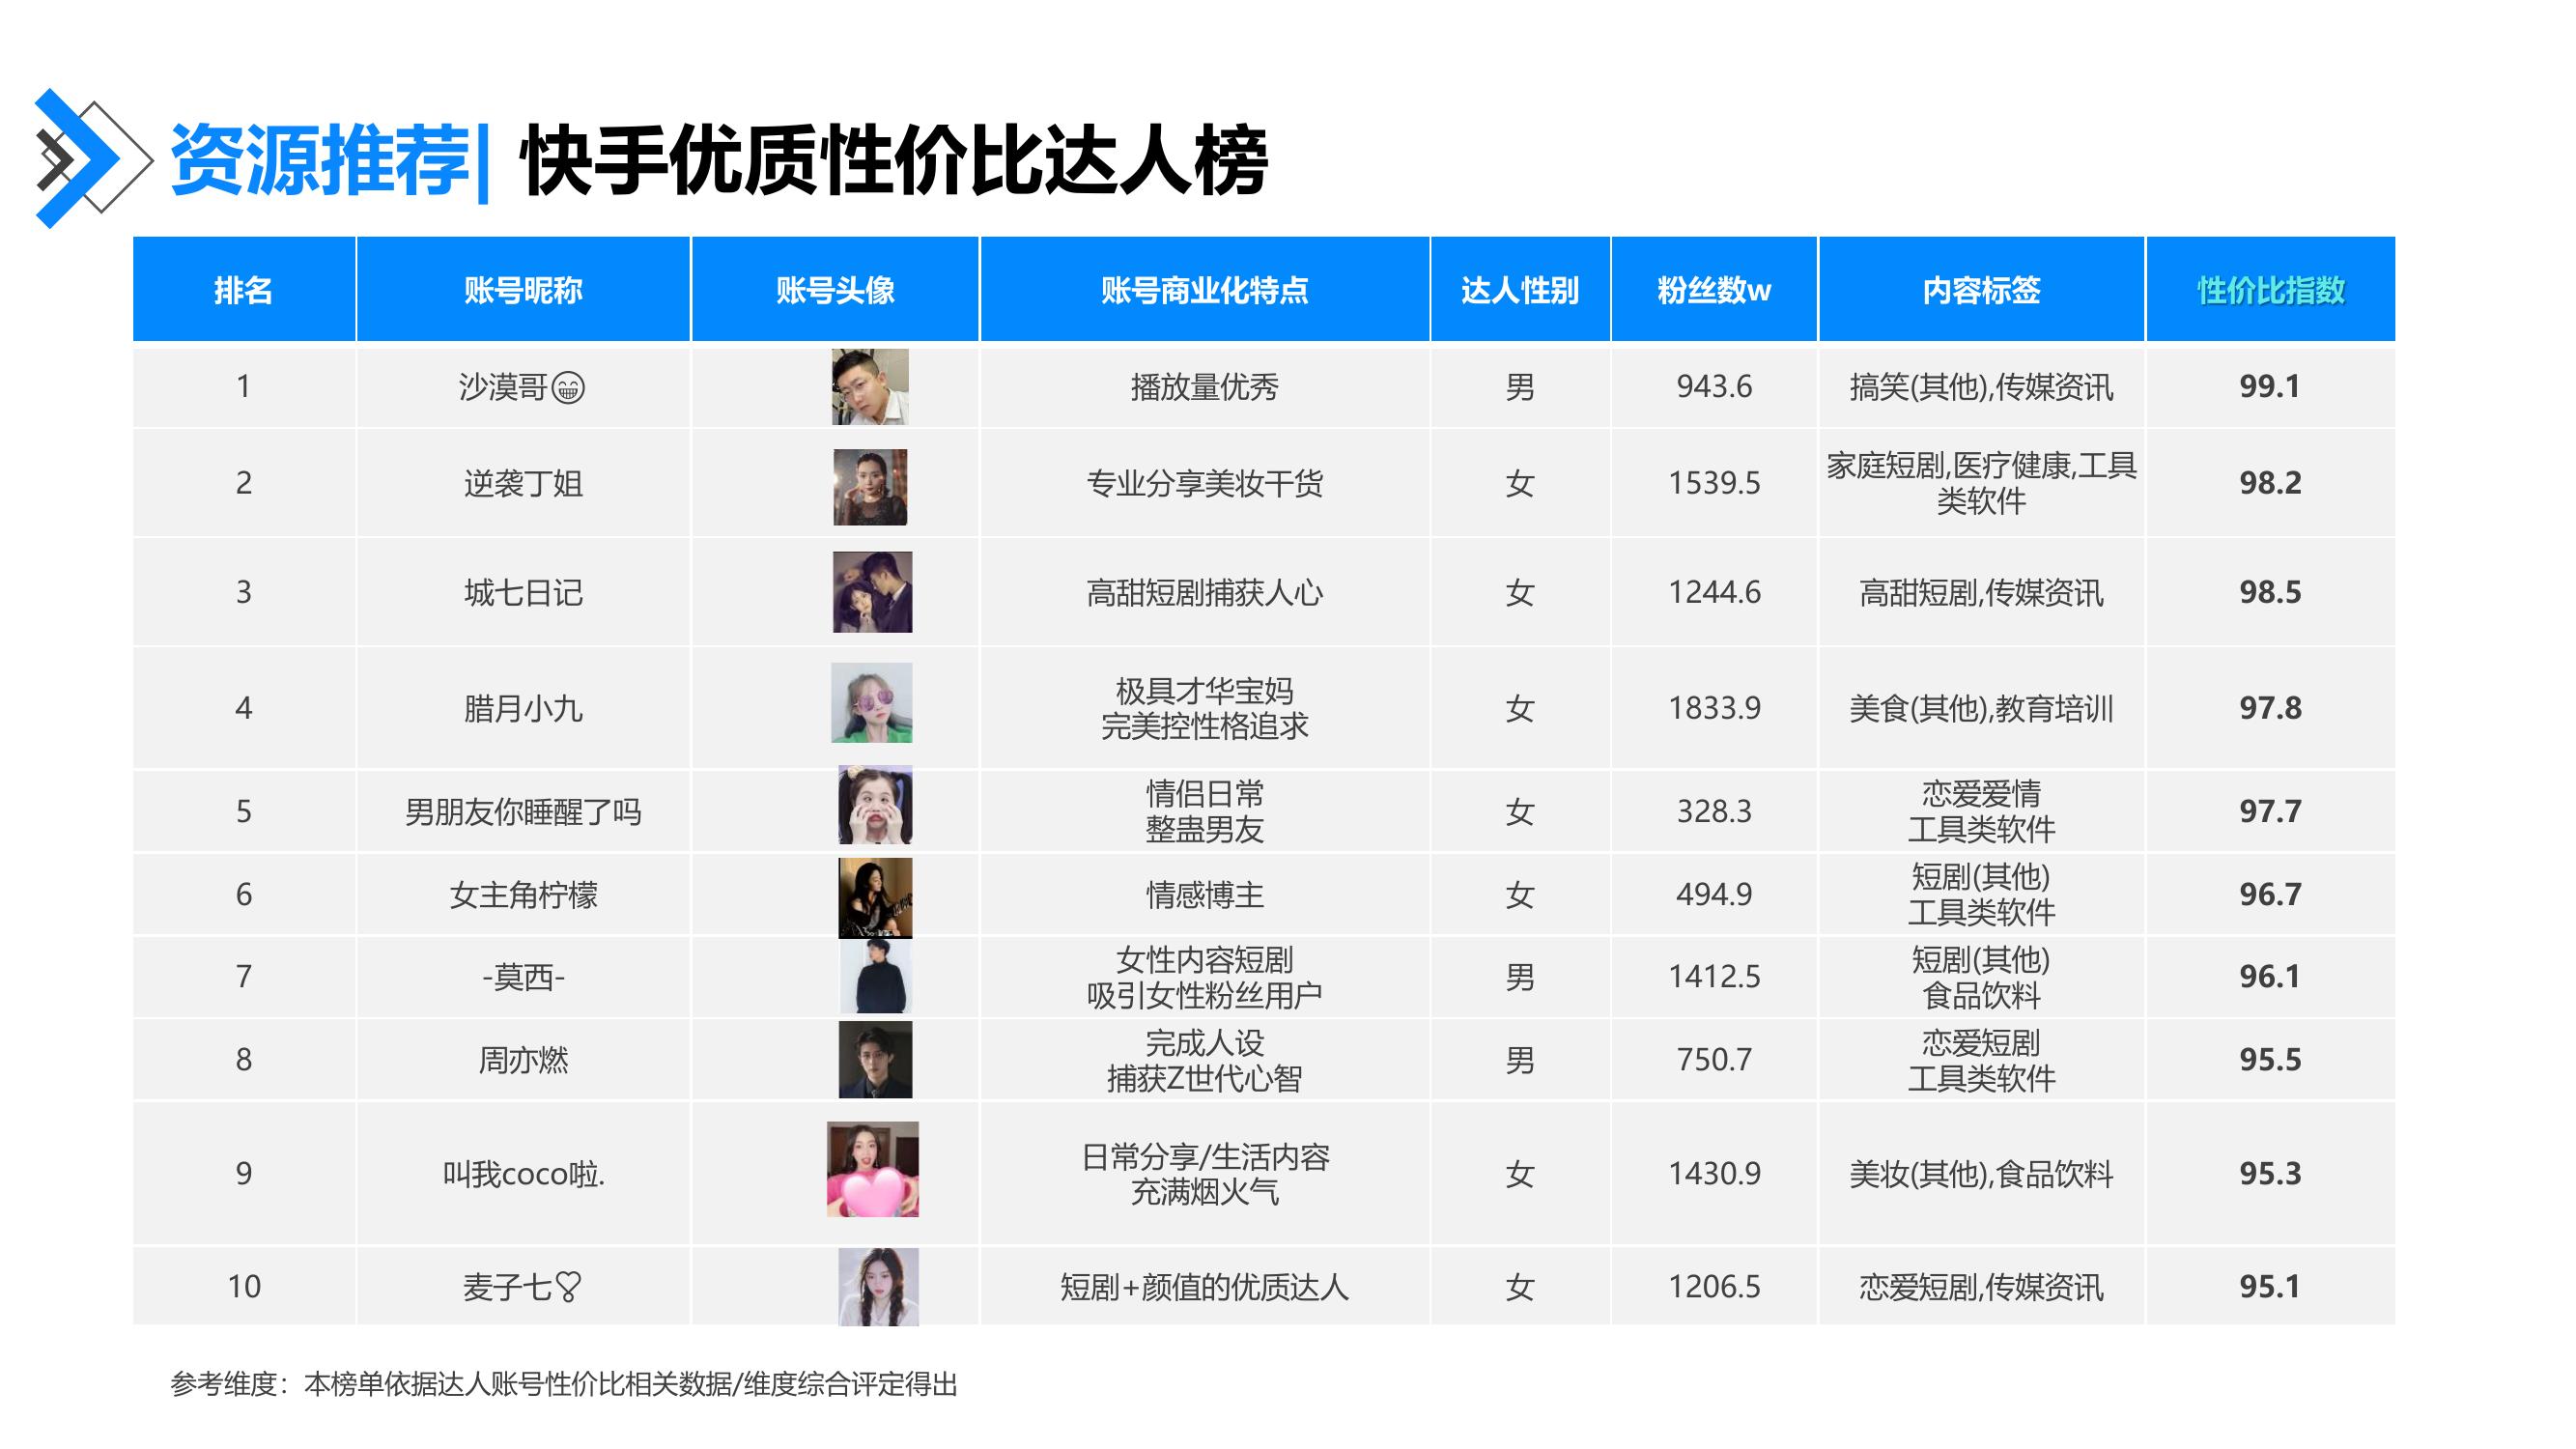The height and width of the screenshot is (1449, 2576).
Task: Select the nickname 男朋友你睡醒了吗
Action: point(523,812)
